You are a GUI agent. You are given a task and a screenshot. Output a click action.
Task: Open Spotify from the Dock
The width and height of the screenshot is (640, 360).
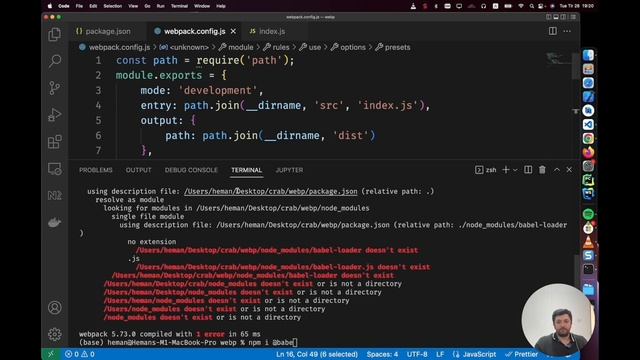[588, 214]
